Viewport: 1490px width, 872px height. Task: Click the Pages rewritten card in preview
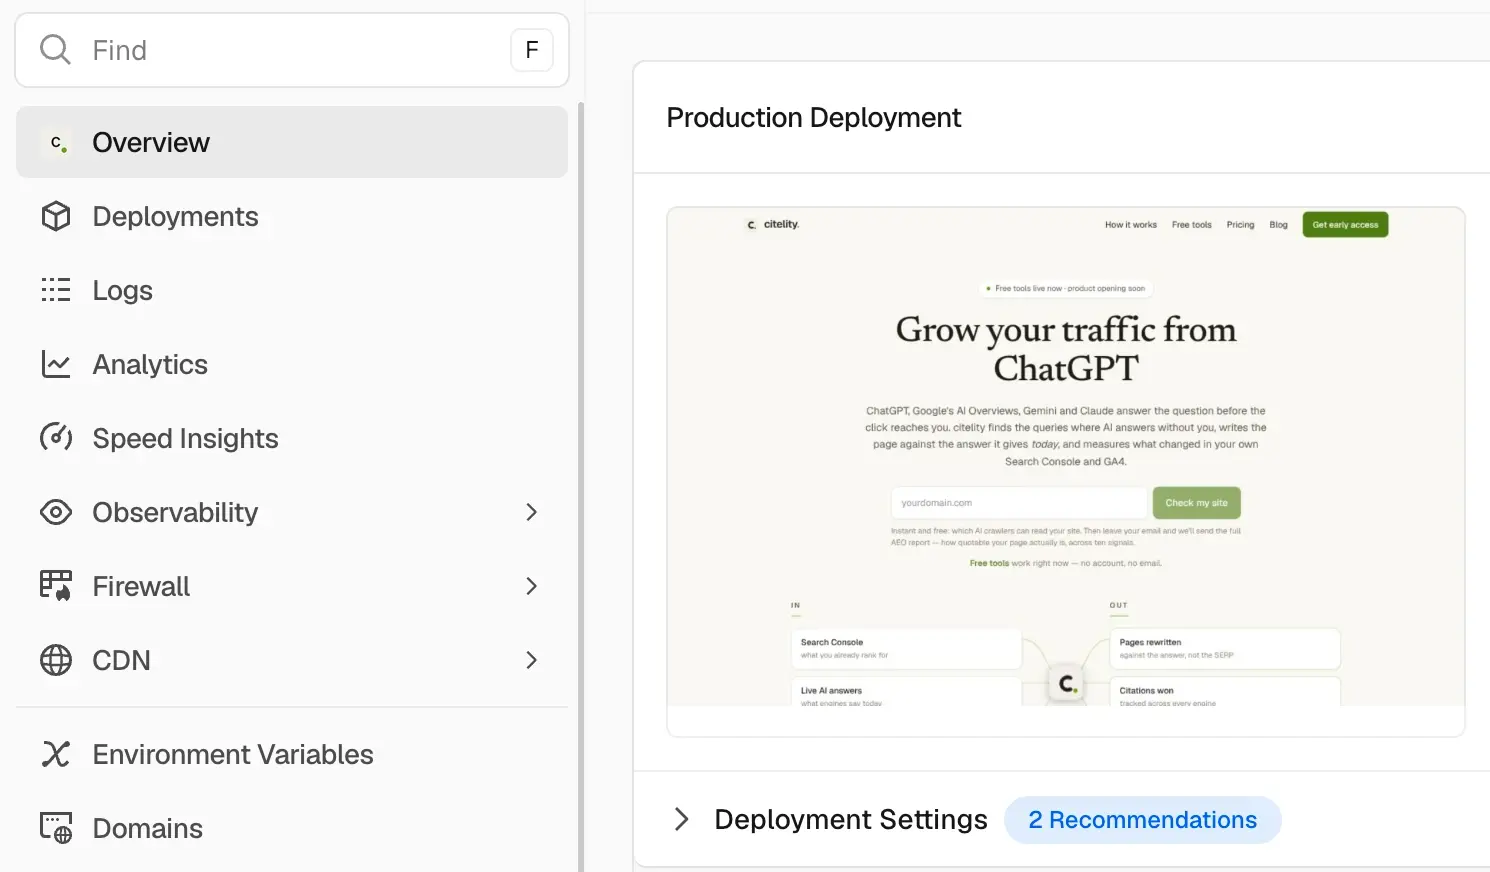point(1225,648)
